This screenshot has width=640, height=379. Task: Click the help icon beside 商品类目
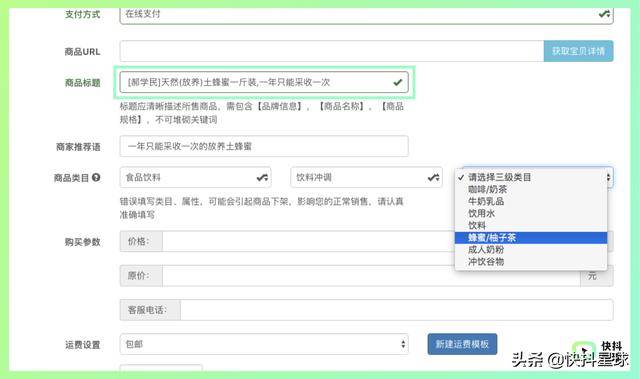click(x=96, y=177)
